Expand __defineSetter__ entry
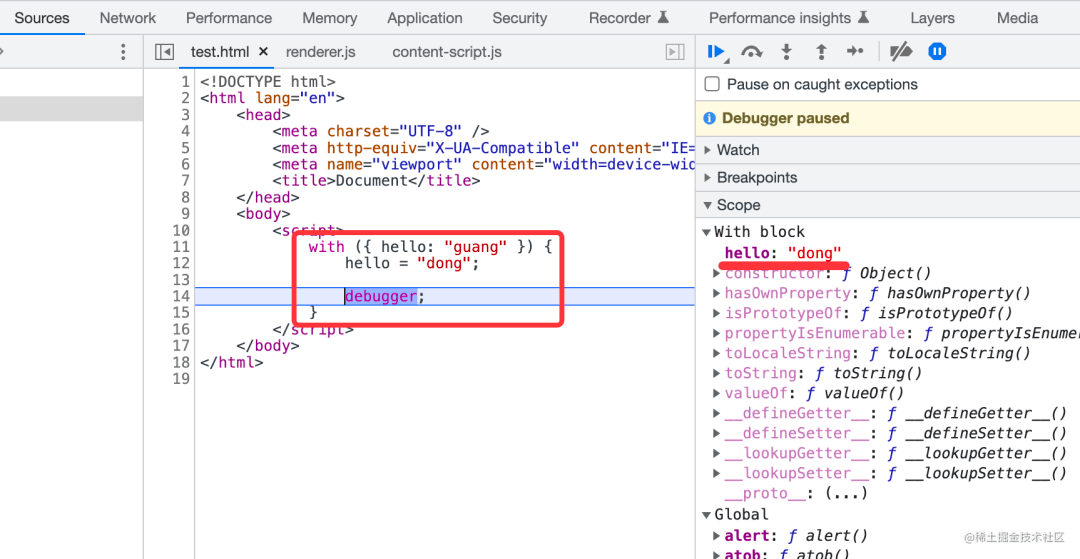This screenshot has height=559, width=1080. (717, 433)
